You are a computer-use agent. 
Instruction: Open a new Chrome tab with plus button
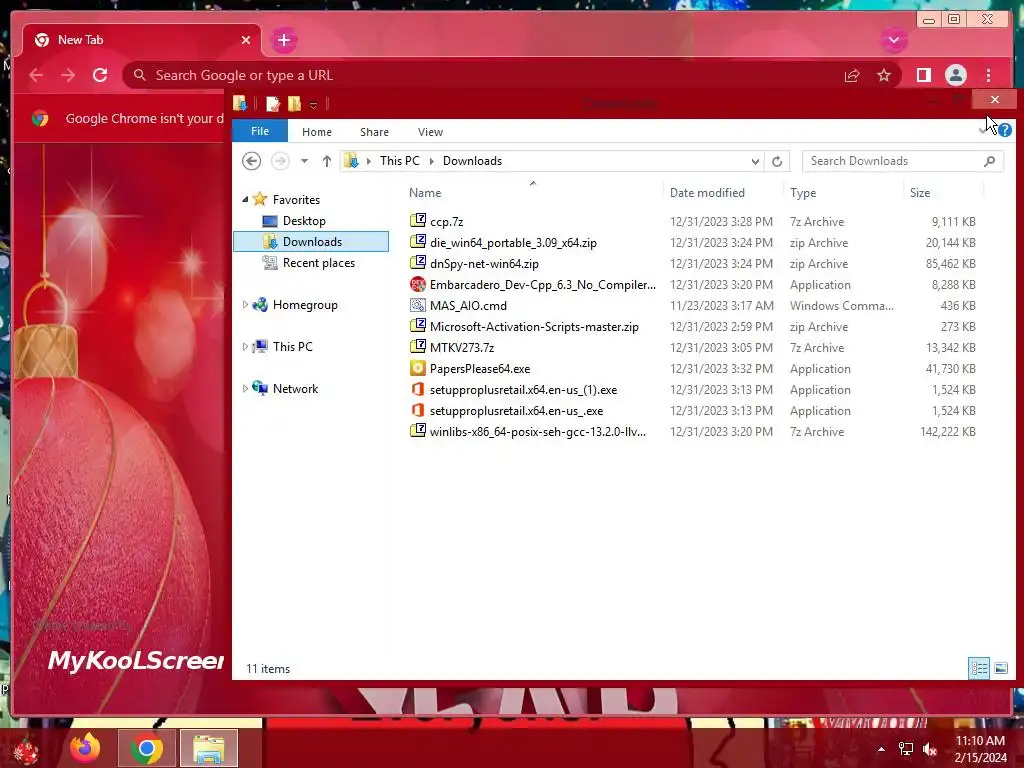tap(283, 40)
